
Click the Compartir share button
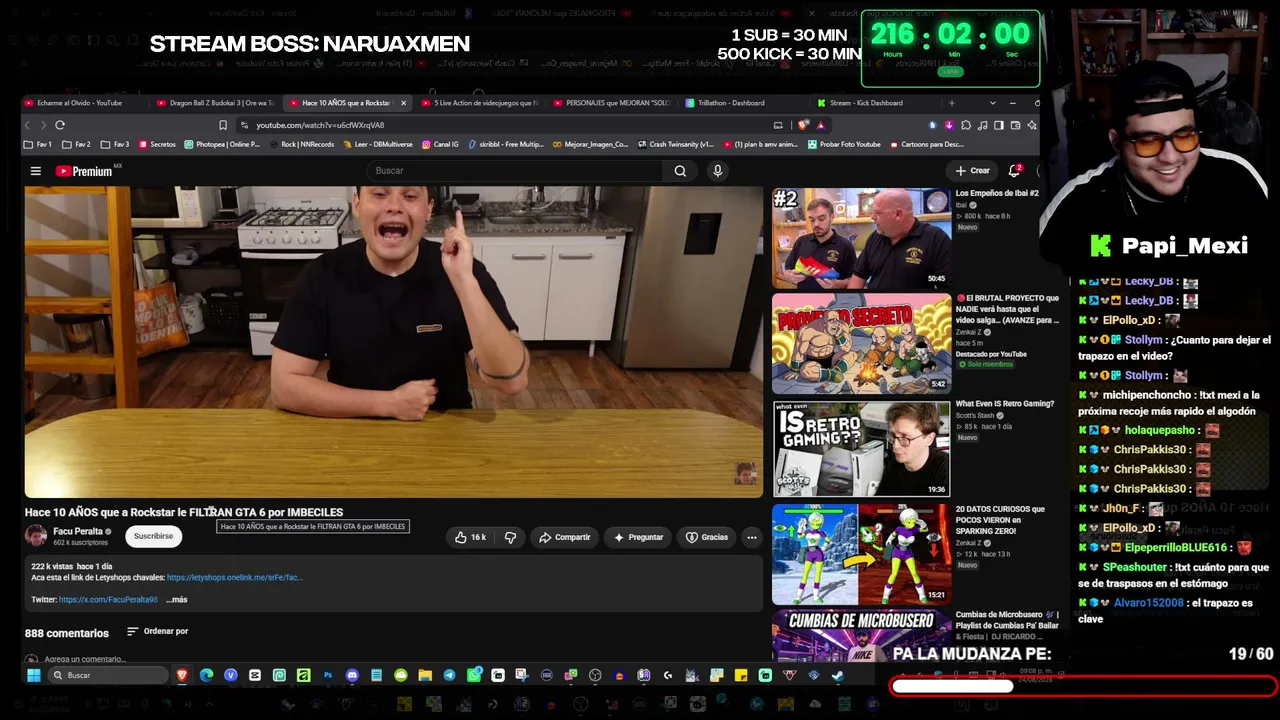[x=565, y=537]
